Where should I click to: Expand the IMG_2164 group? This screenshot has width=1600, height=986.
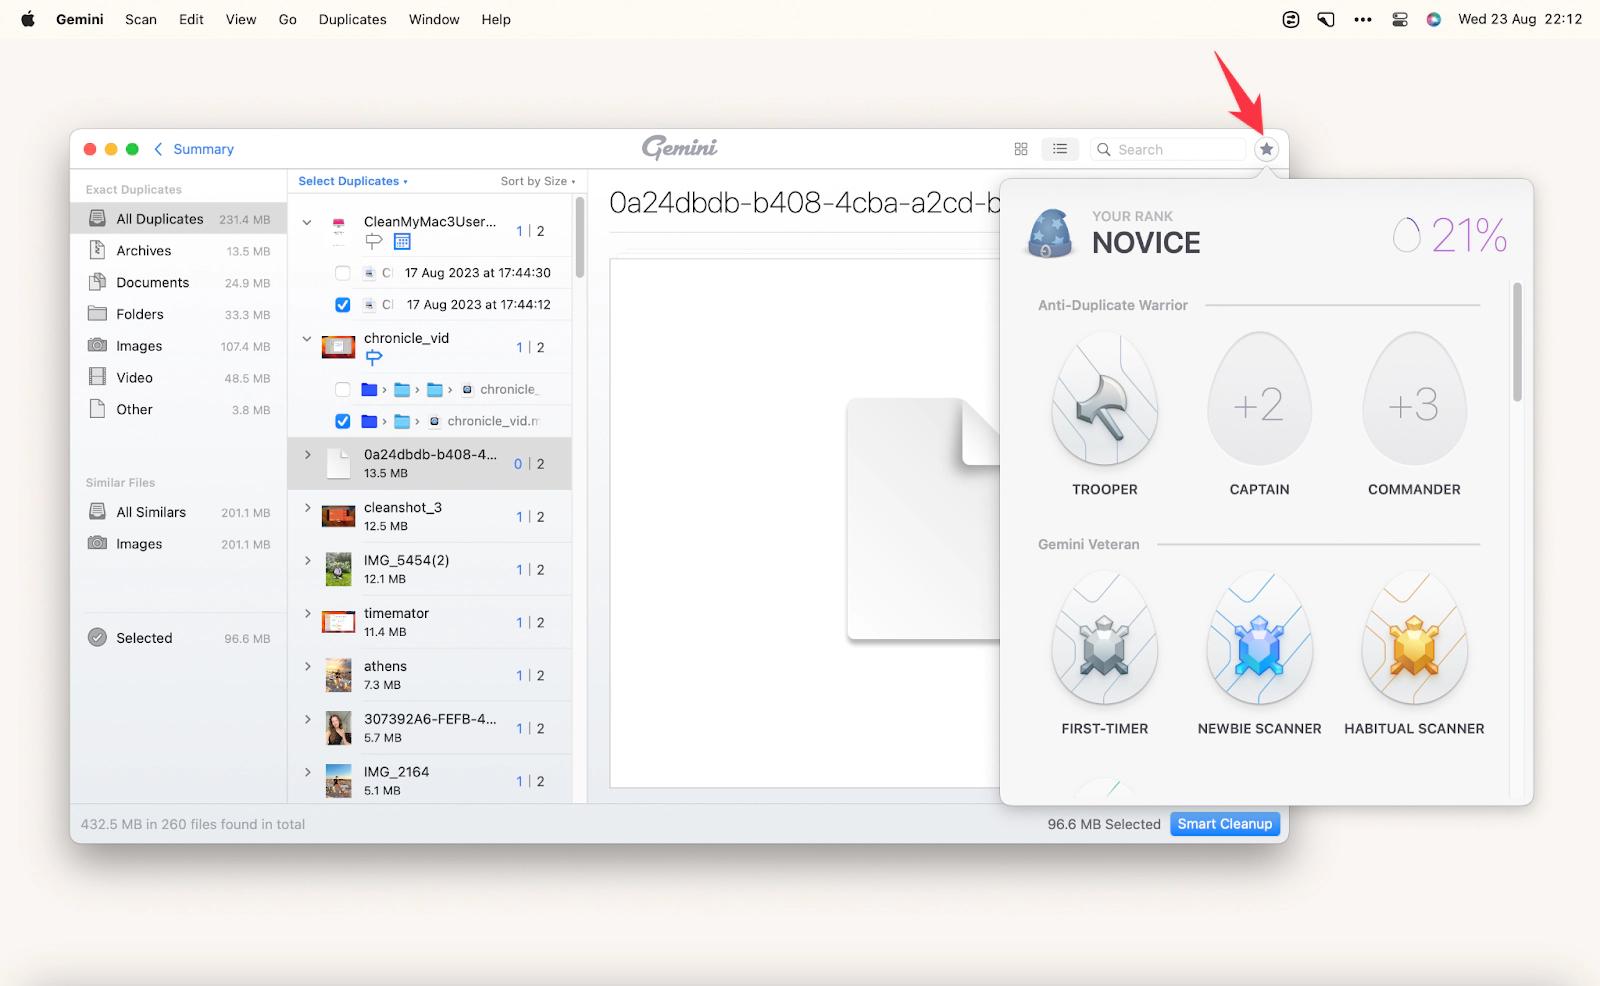coord(307,773)
